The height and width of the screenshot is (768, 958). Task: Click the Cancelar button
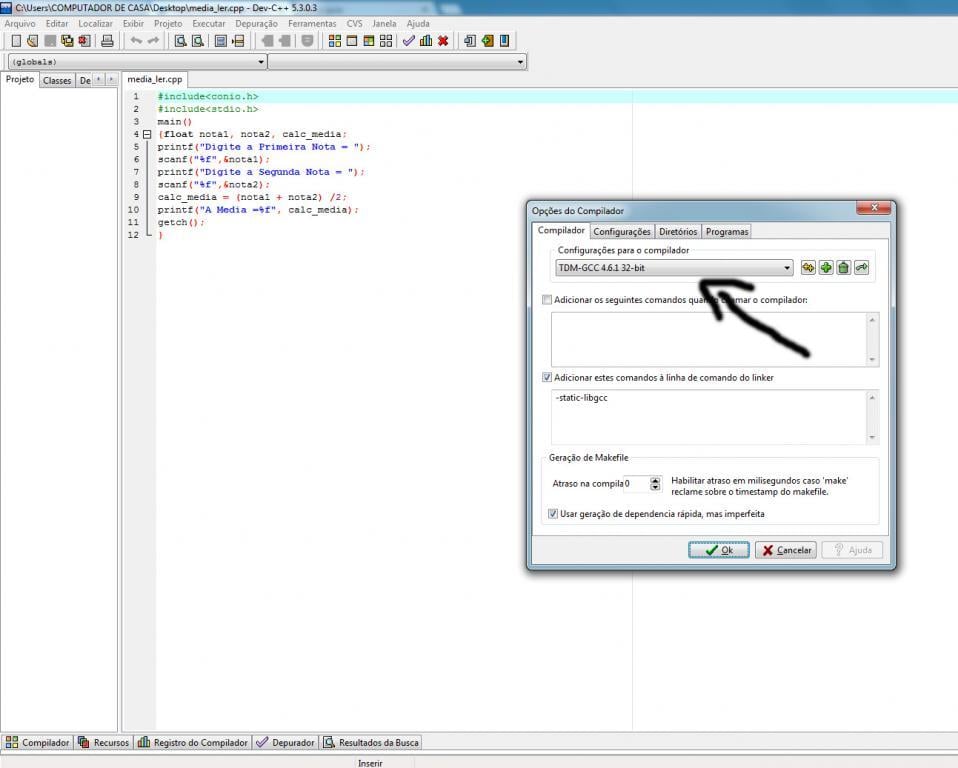(x=786, y=550)
